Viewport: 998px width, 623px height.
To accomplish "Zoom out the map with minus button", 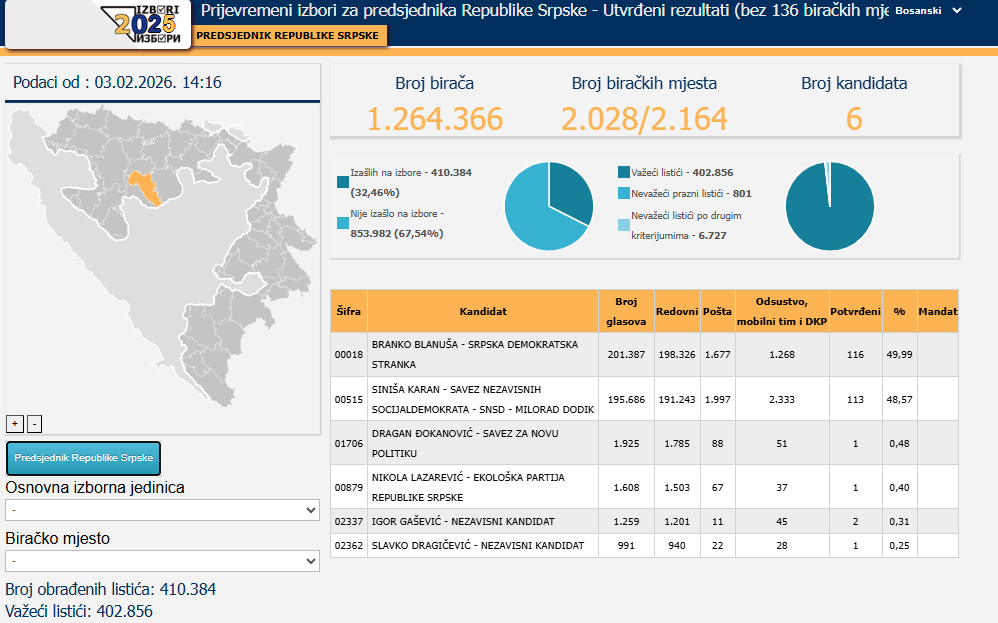I will [34, 423].
